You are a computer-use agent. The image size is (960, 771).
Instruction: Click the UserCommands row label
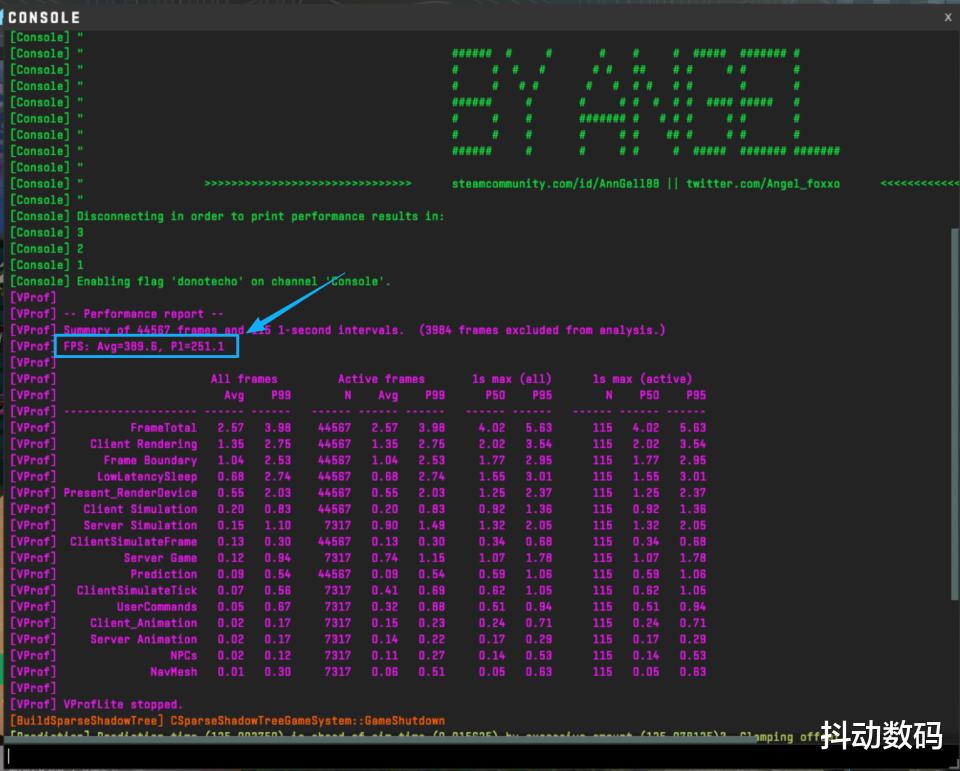157,607
